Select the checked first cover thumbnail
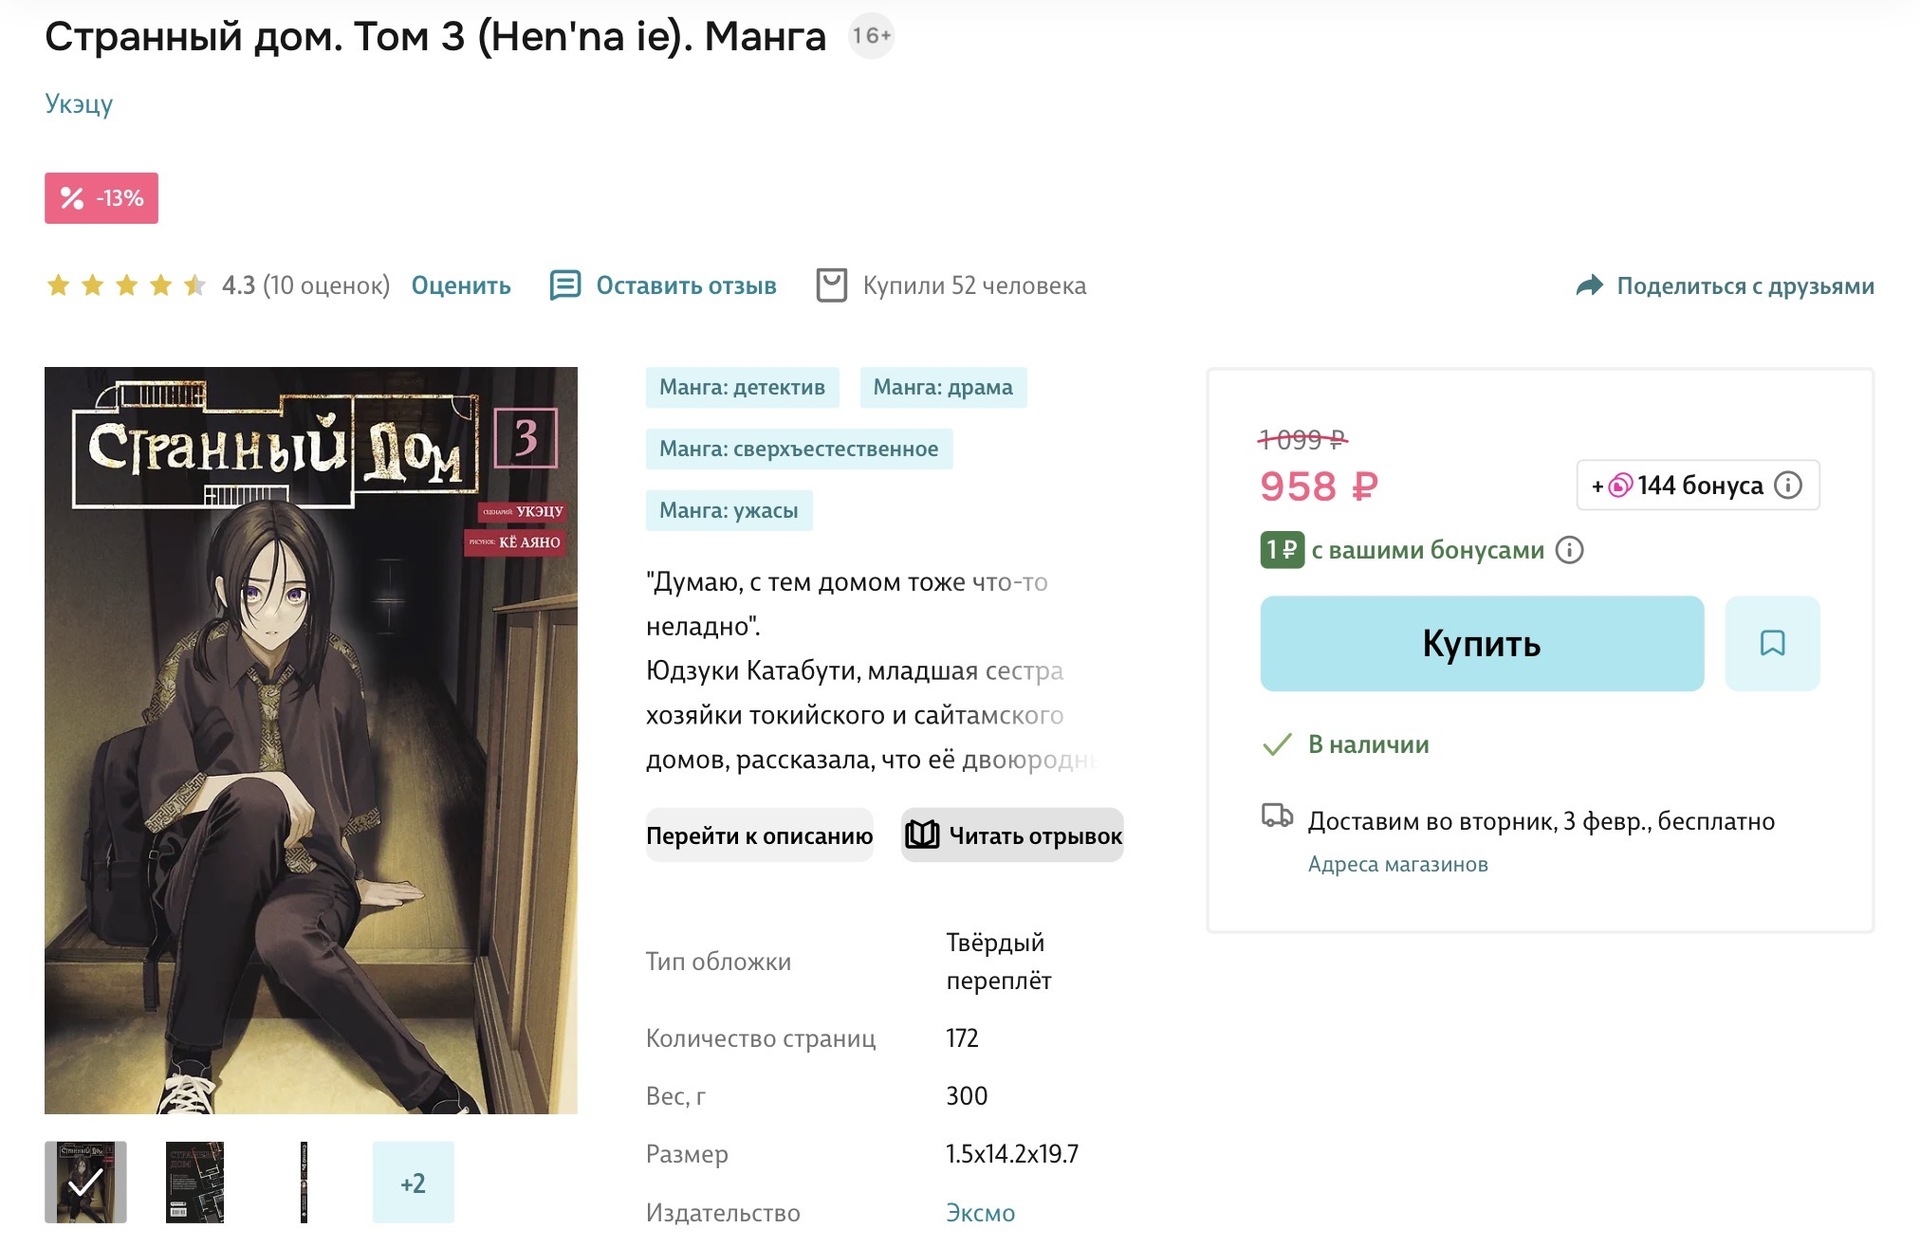1920x1247 pixels. 86,1182
